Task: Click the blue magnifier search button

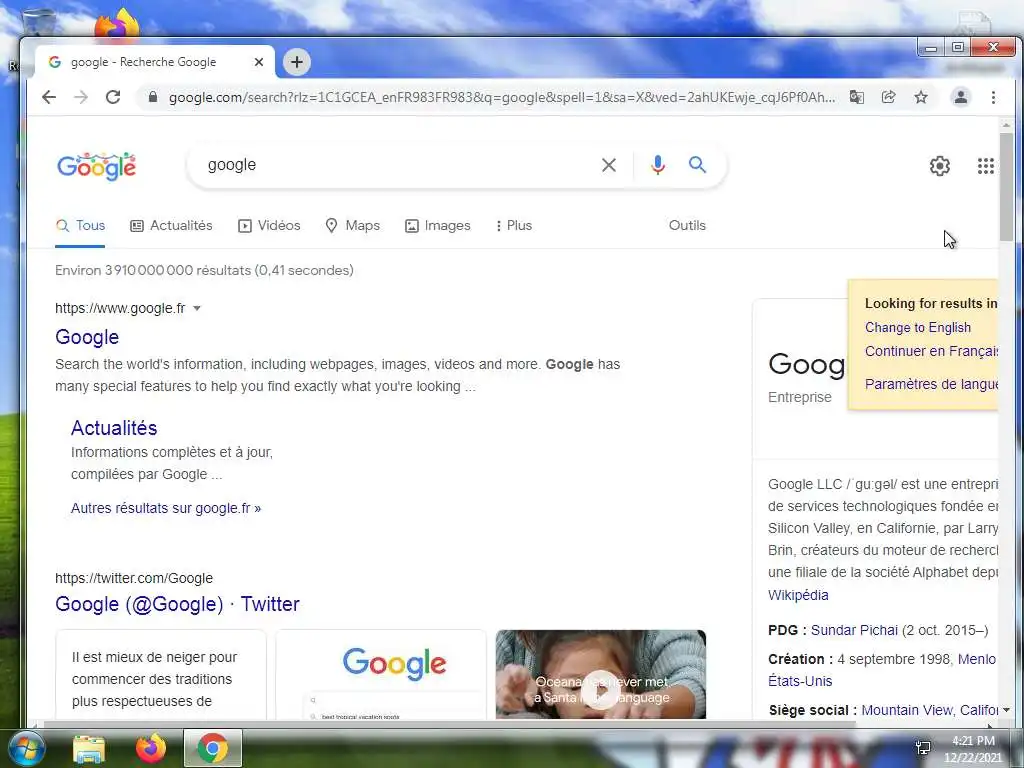Action: (x=697, y=165)
